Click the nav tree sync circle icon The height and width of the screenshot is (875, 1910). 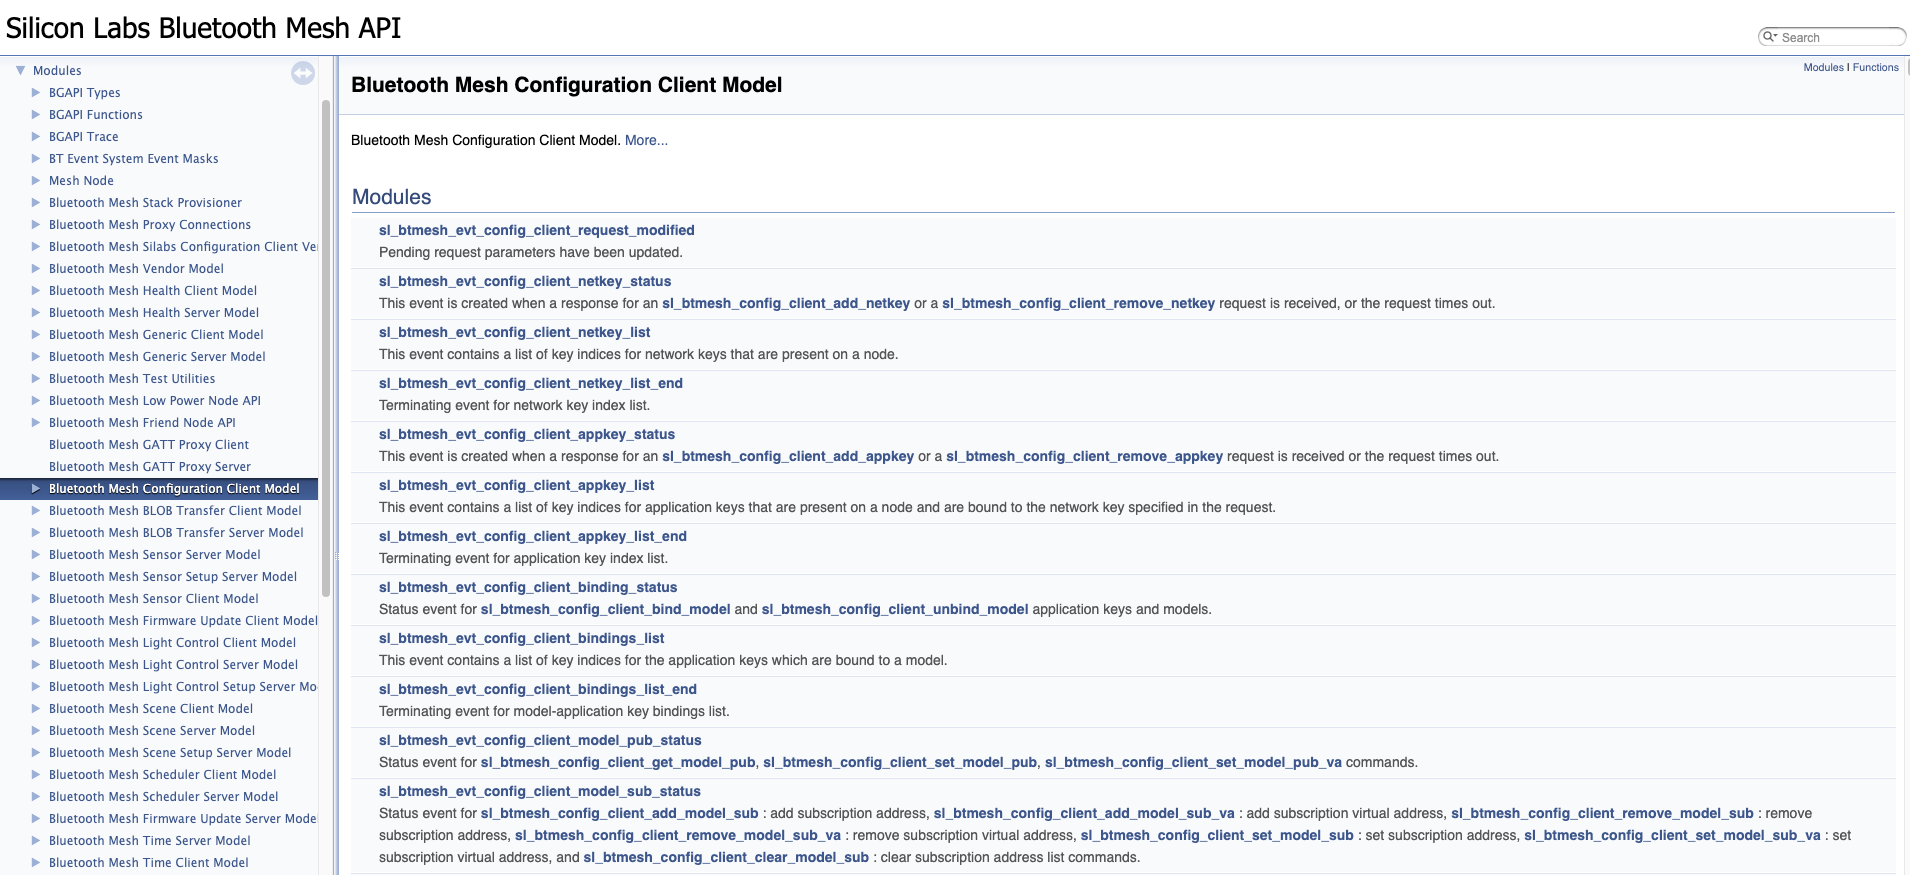pos(303,73)
